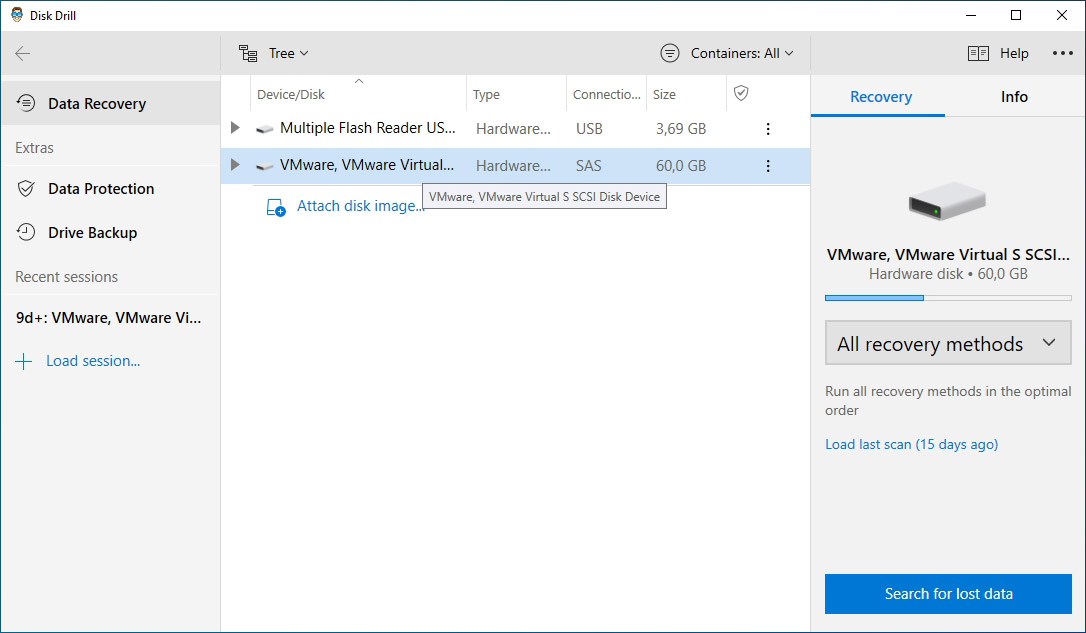Switch to the Recovery tab
1086x633 pixels.
click(880, 97)
